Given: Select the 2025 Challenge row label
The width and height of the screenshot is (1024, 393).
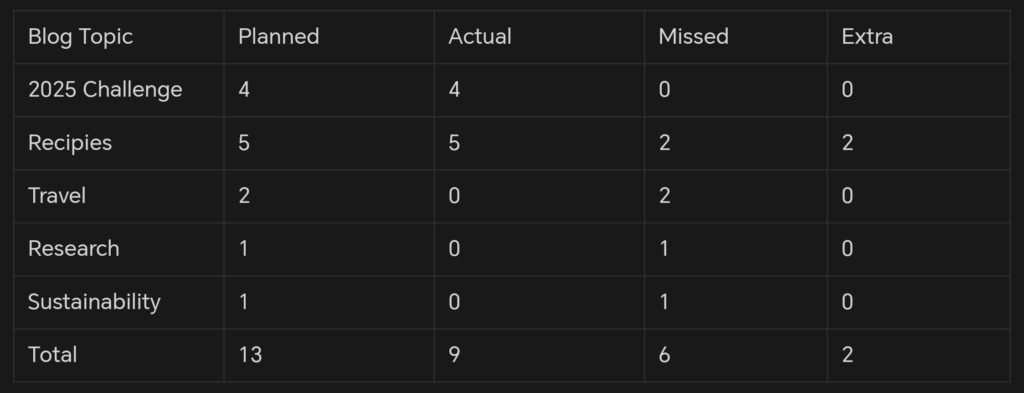Looking at the screenshot, I should click(105, 89).
